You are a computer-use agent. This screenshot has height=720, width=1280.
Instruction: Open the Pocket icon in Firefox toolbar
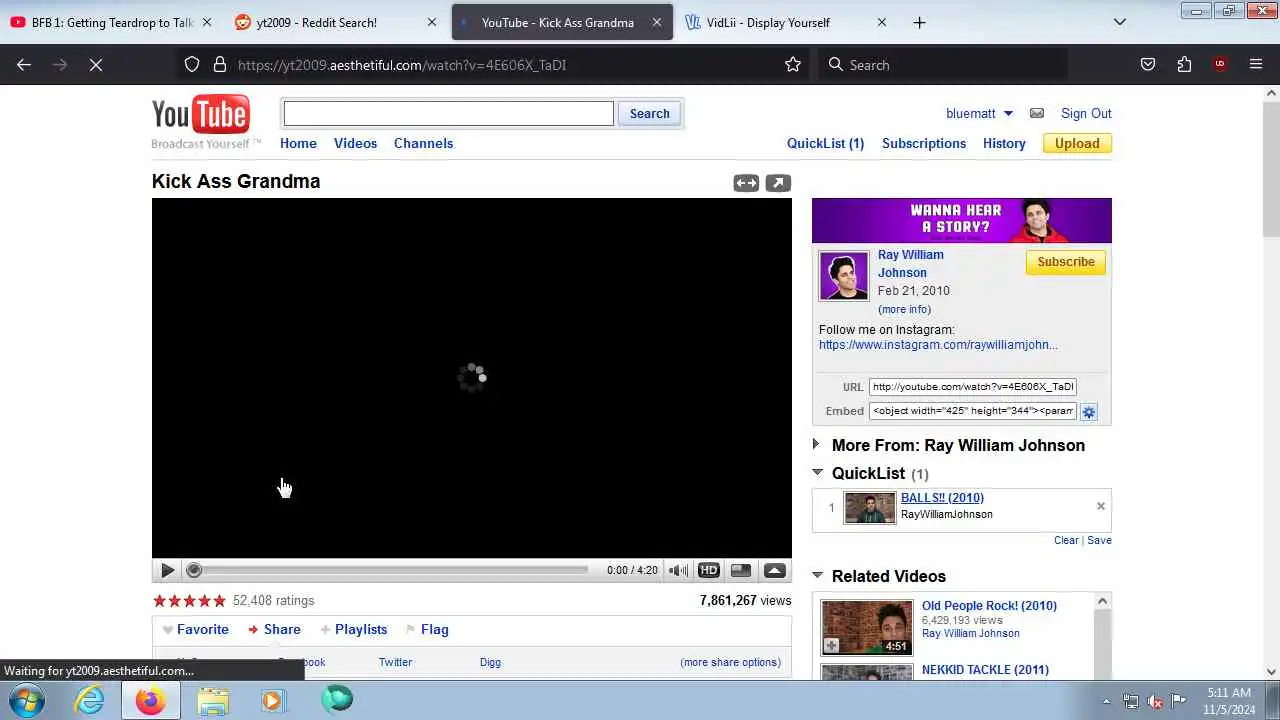pos(1148,65)
